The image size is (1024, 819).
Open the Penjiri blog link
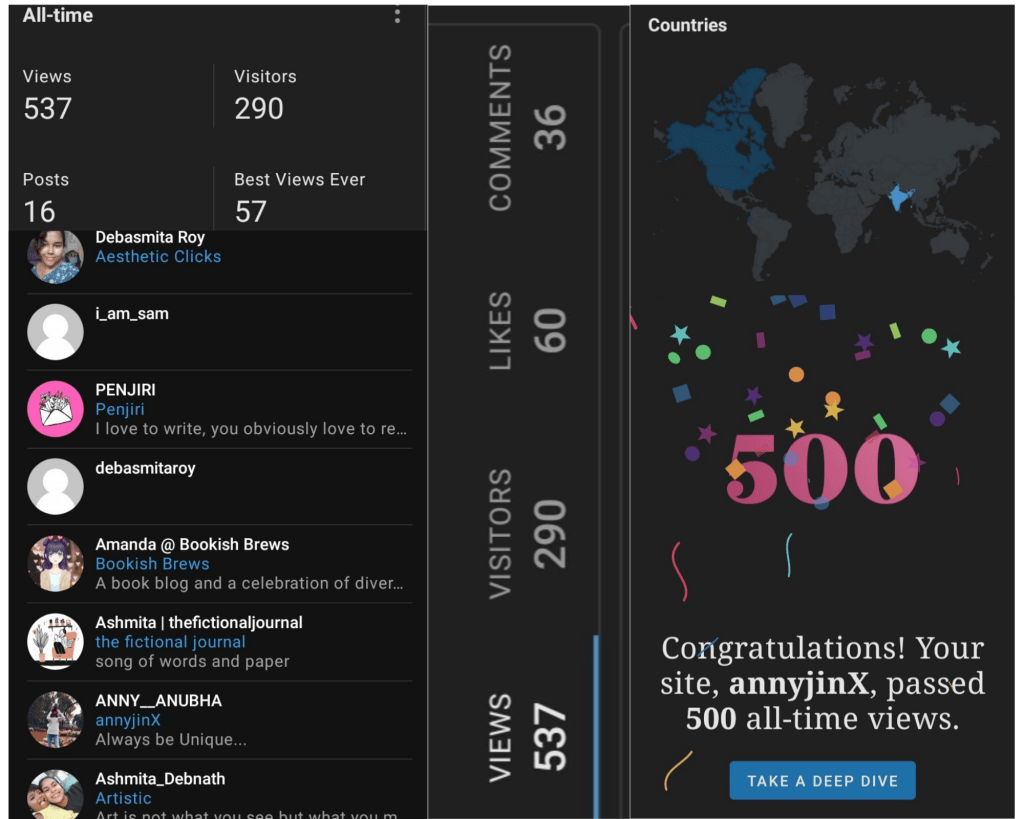(x=120, y=410)
